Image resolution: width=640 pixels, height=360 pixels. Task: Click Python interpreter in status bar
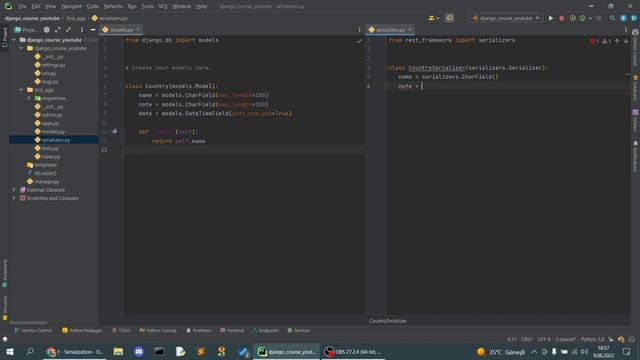click(592, 339)
